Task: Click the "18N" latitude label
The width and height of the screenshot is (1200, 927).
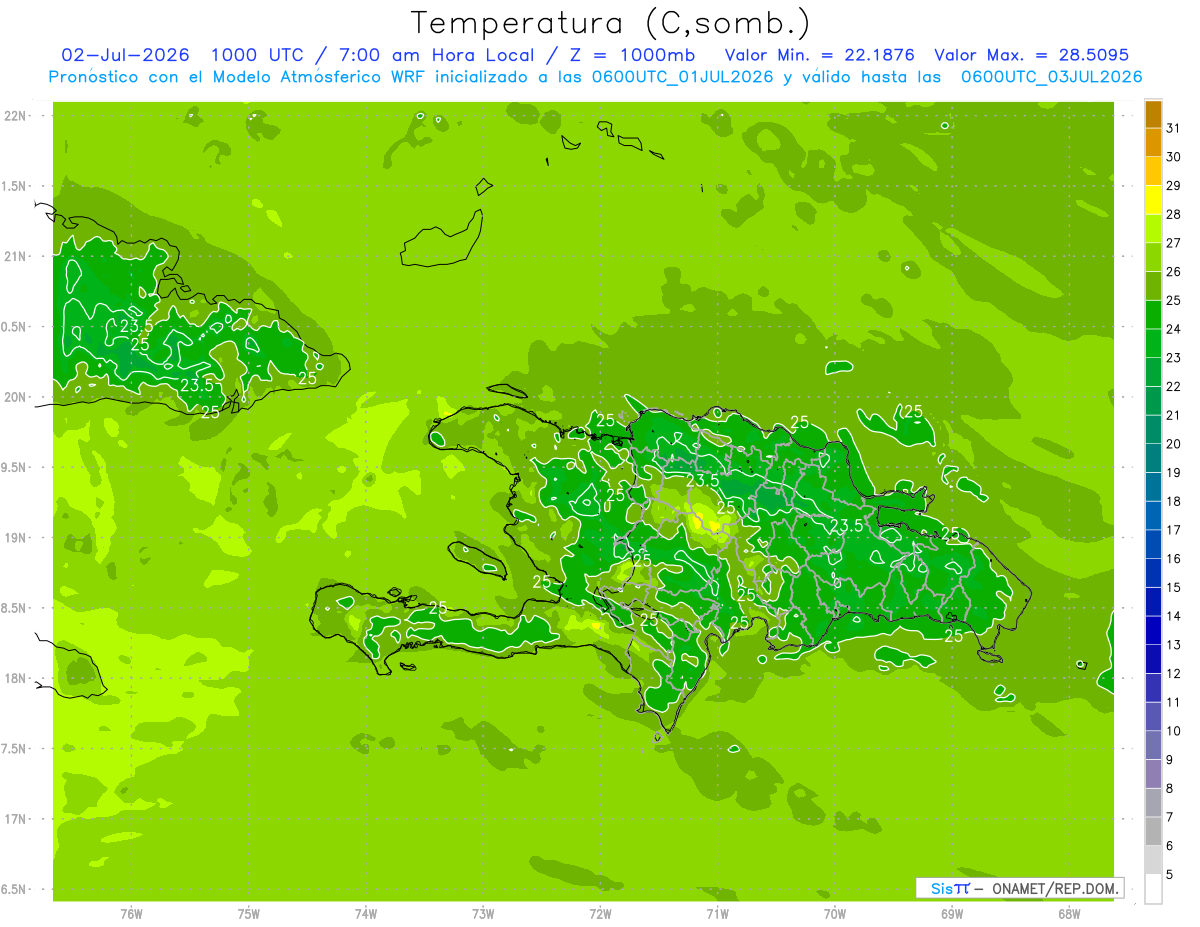Action: click(x=16, y=679)
